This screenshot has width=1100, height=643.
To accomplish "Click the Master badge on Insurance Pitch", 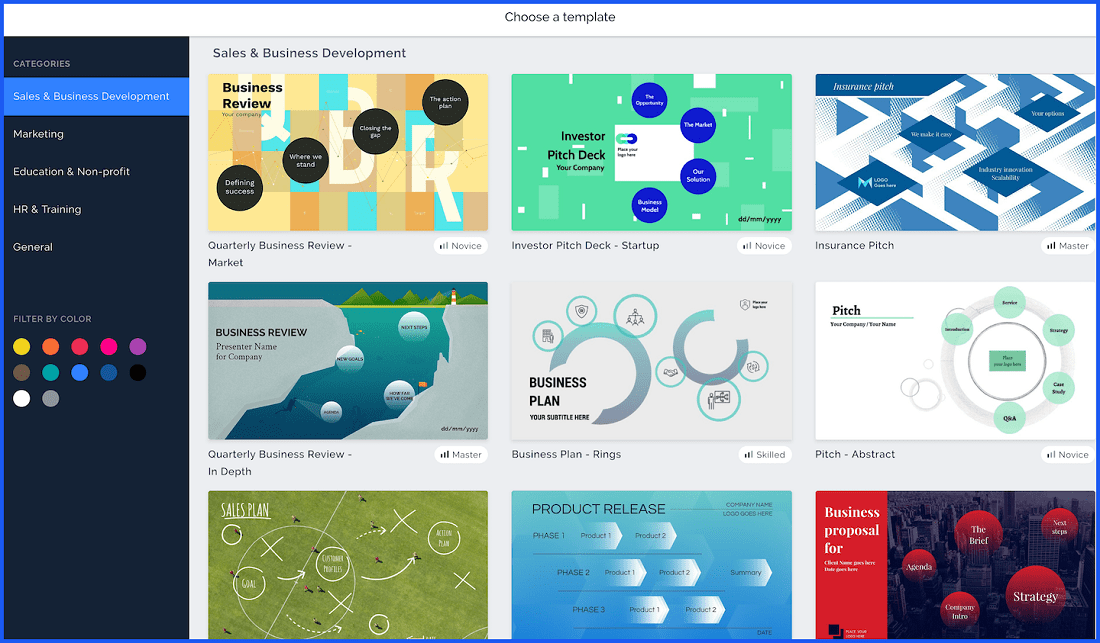I will (1067, 245).
